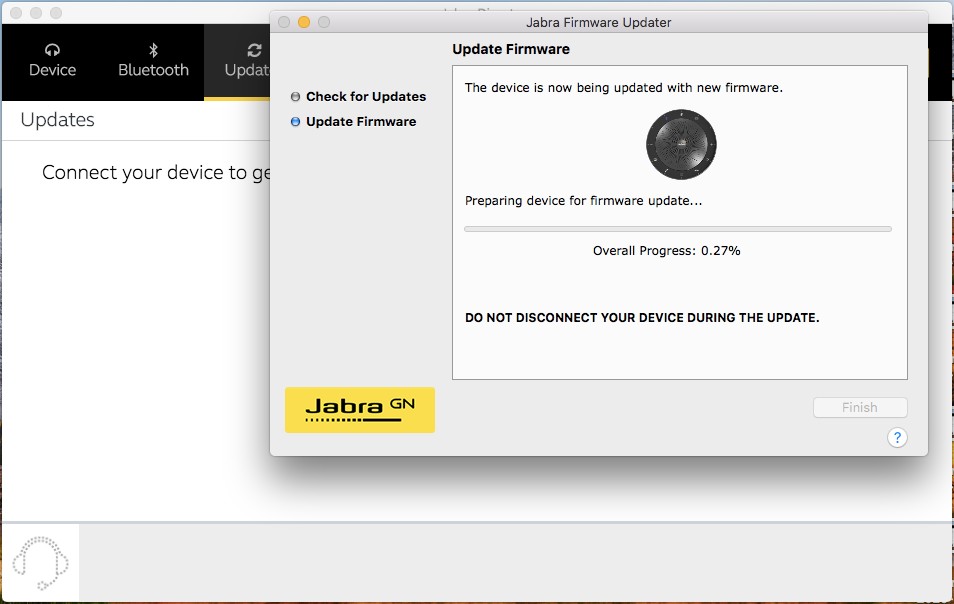
Task: Select the Check for Updates step
Action: [358, 96]
